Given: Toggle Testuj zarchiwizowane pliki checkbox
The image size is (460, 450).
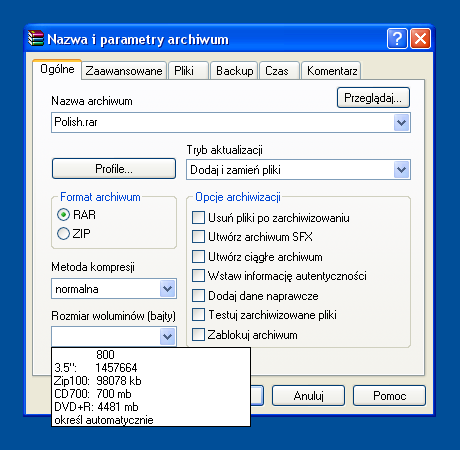Looking at the screenshot, I should 198,315.
